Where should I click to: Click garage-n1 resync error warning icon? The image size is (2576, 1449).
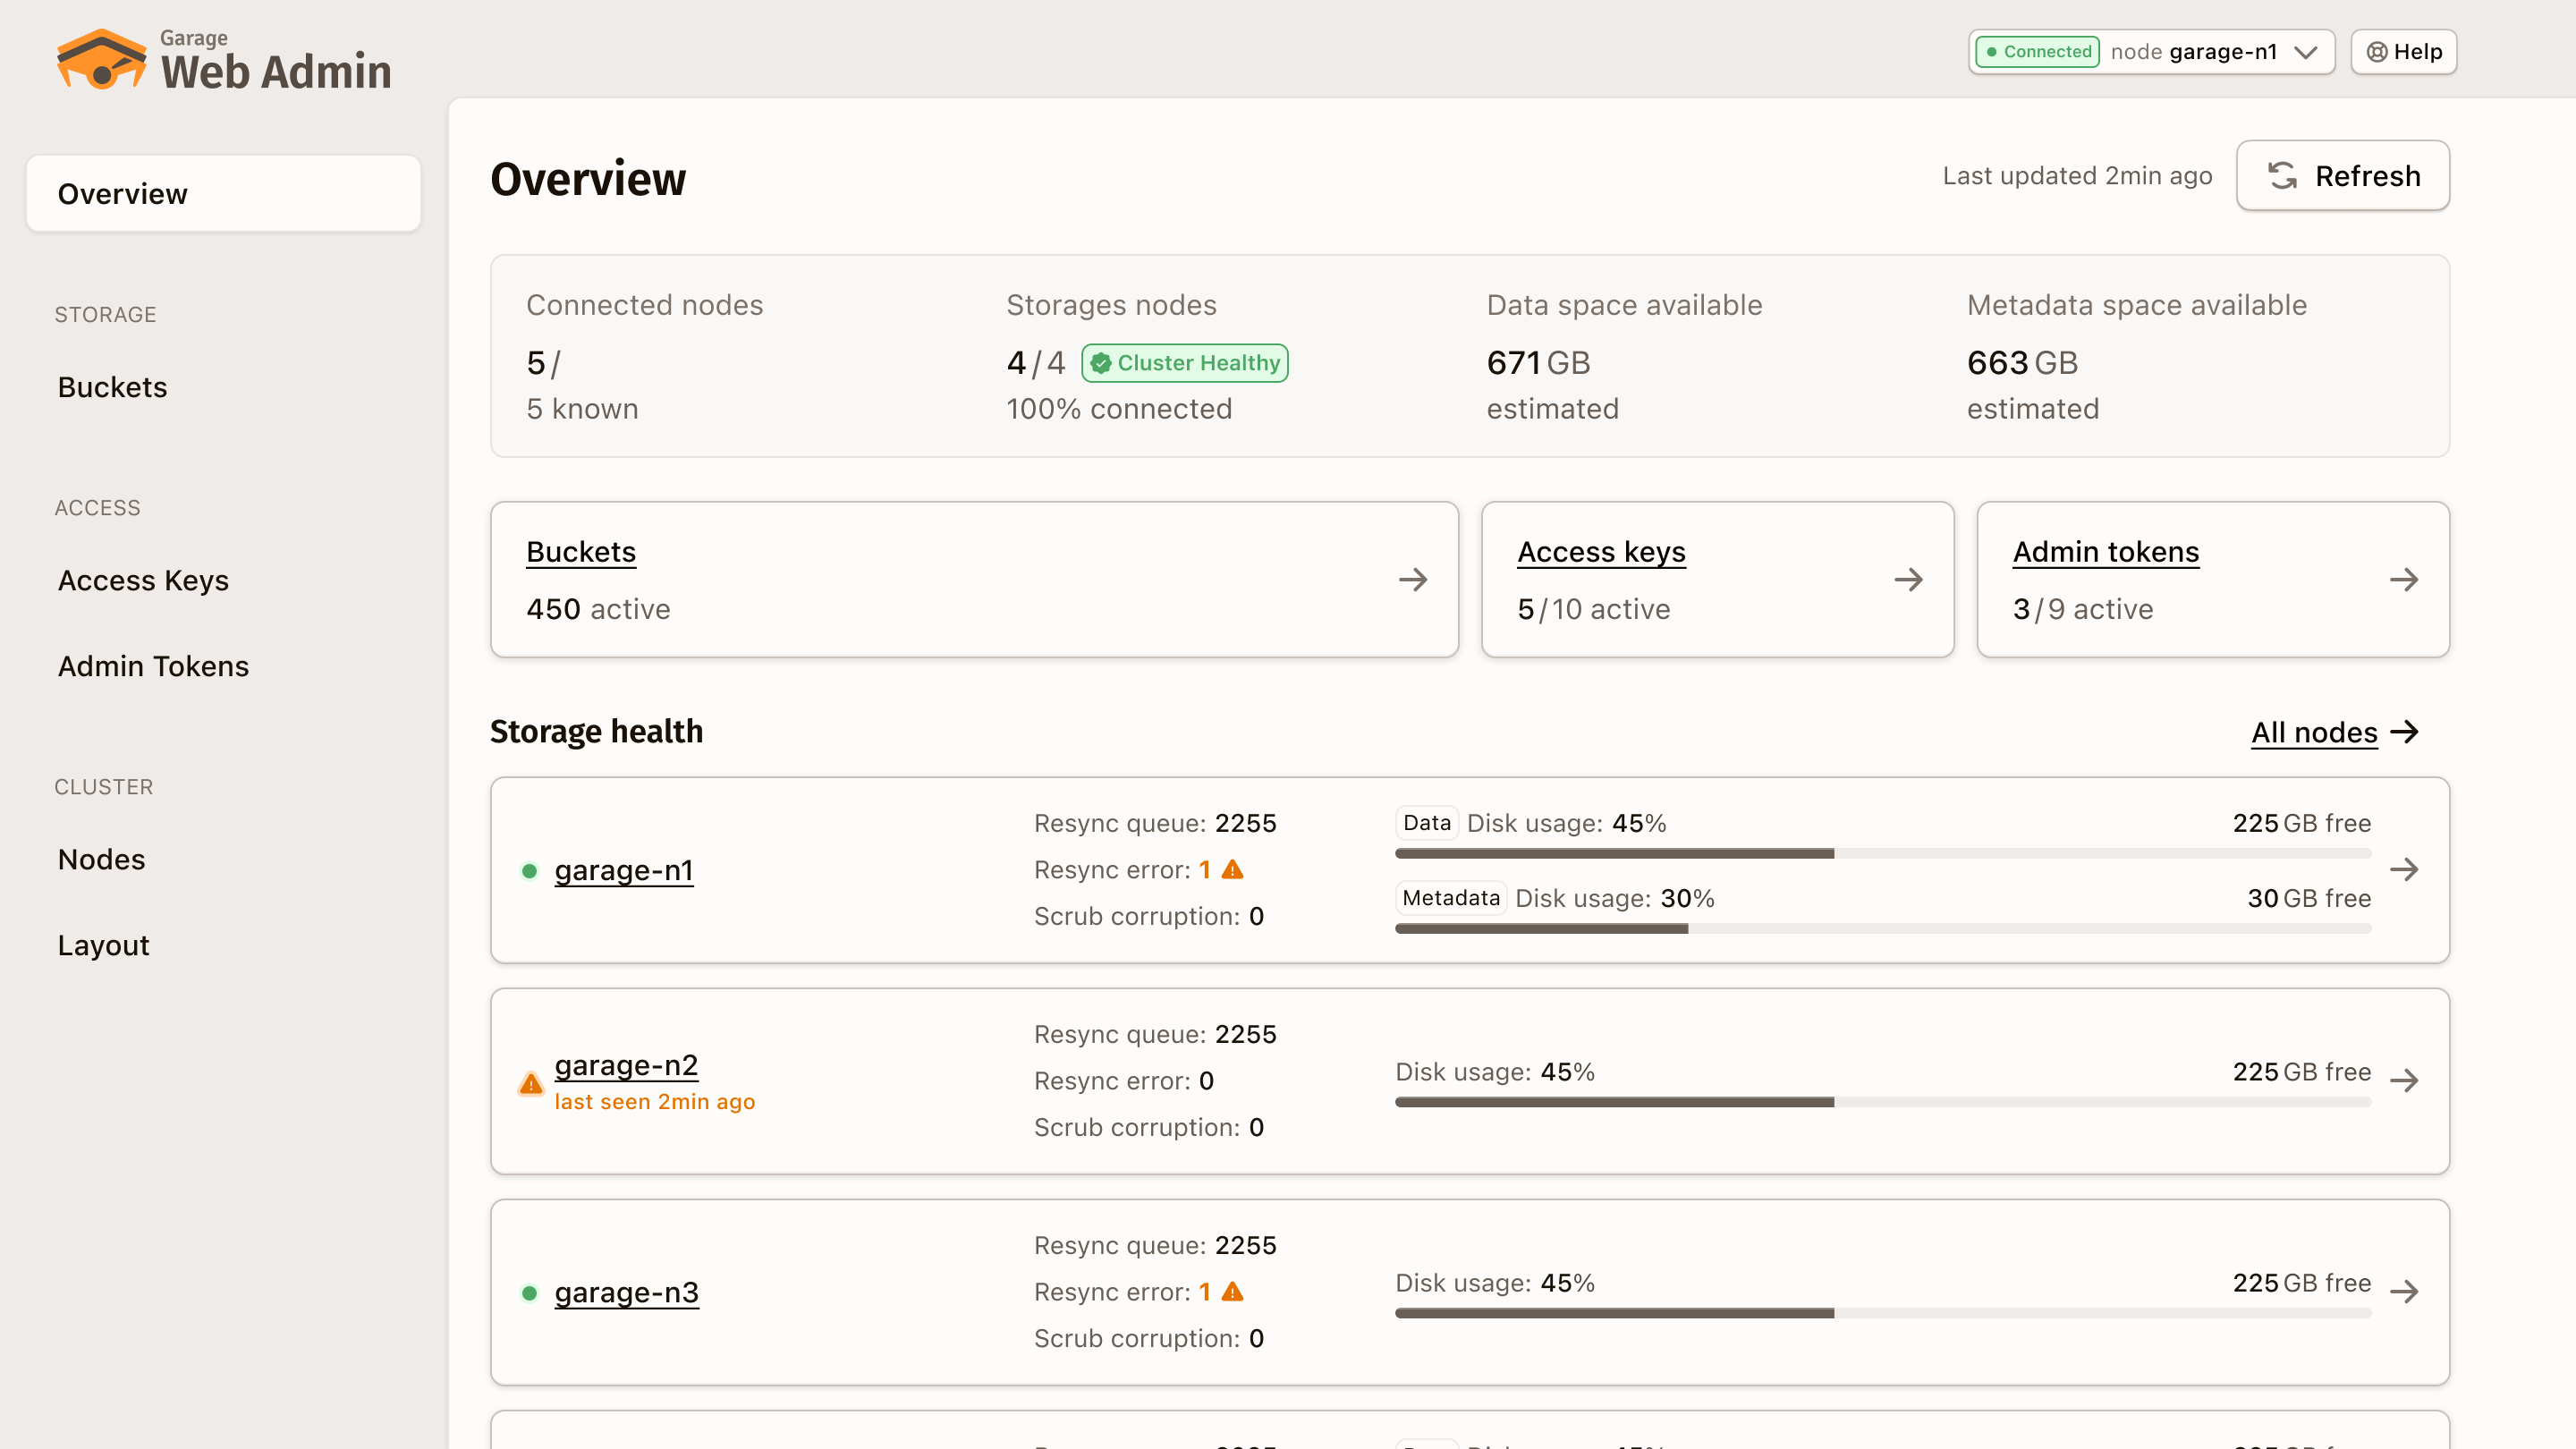(x=1233, y=869)
